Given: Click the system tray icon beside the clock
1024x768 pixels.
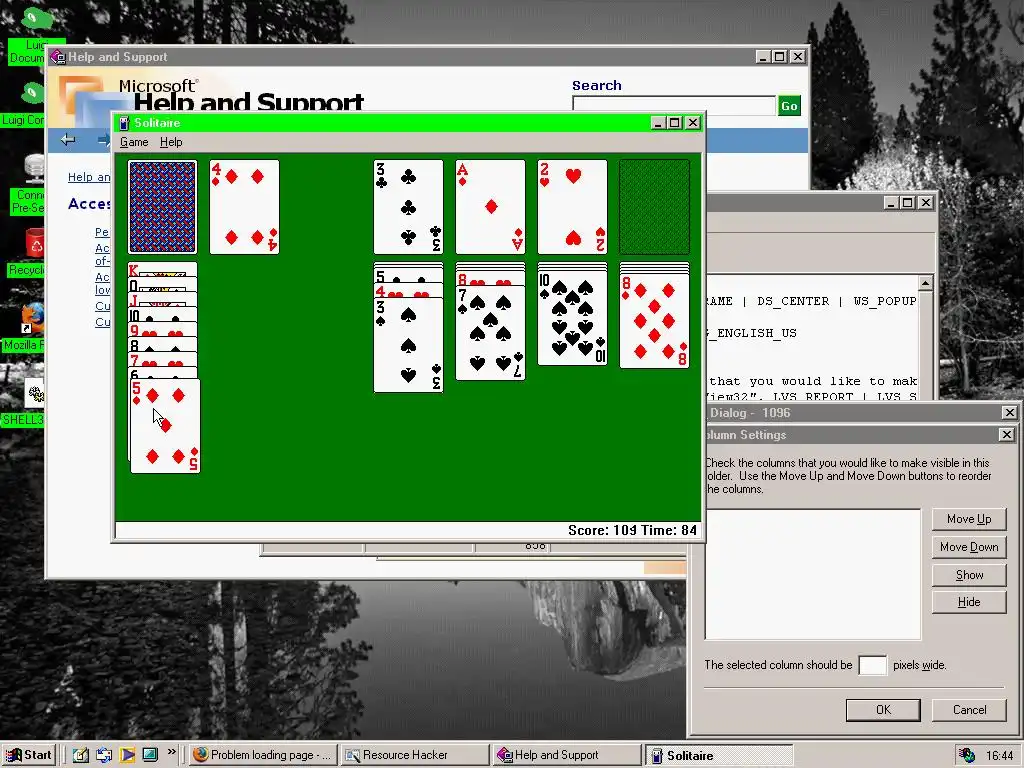Looking at the screenshot, I should tap(967, 756).
